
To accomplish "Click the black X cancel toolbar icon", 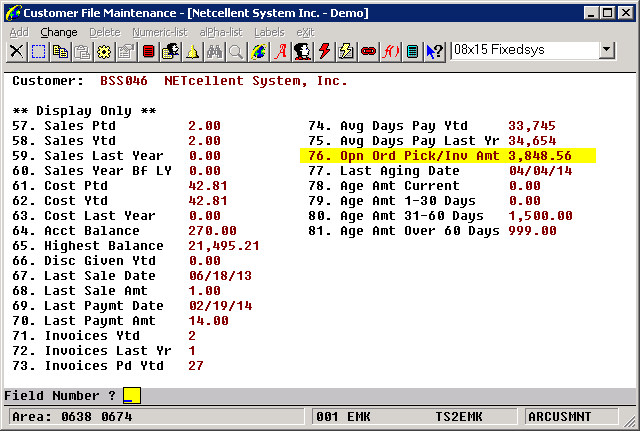I will pyautogui.click(x=16, y=52).
